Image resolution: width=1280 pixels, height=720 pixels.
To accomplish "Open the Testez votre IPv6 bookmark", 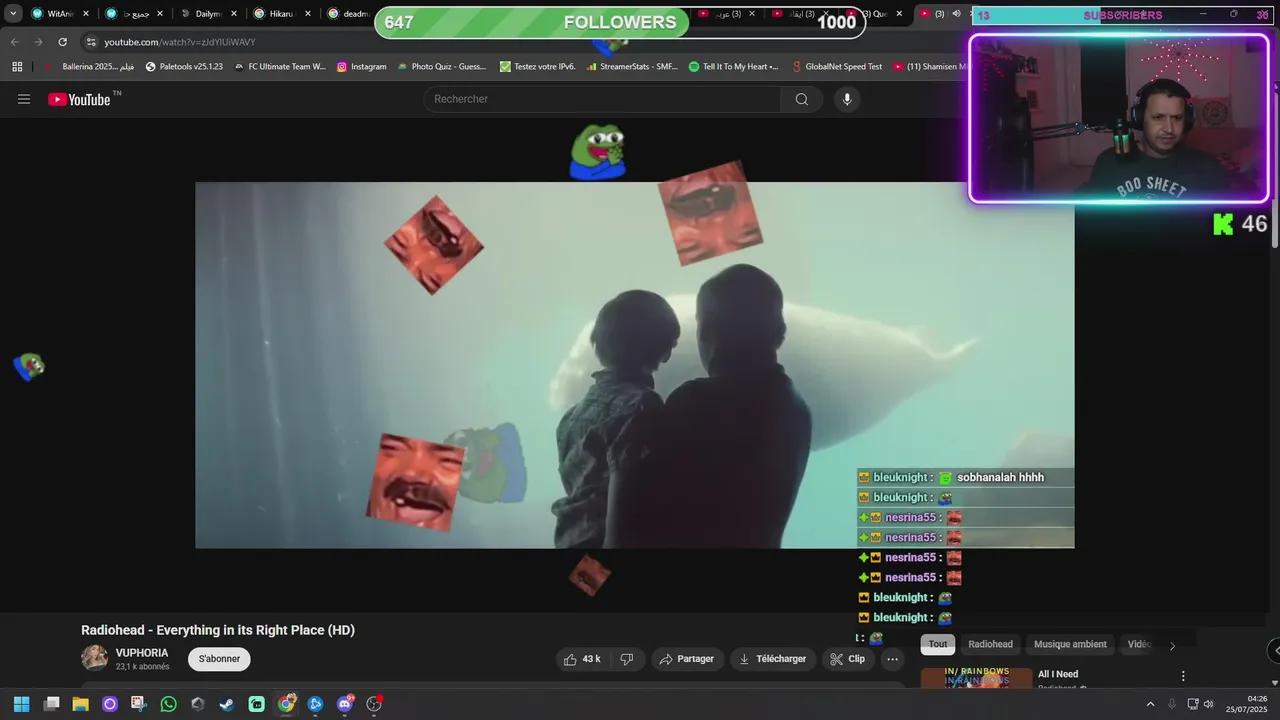I will pyautogui.click(x=537, y=66).
